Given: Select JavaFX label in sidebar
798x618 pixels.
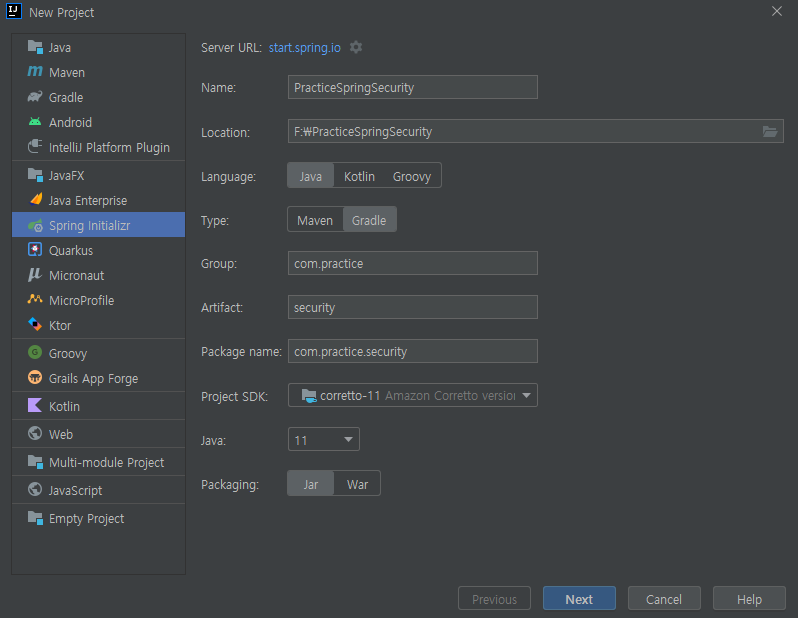Looking at the screenshot, I should point(67,176).
